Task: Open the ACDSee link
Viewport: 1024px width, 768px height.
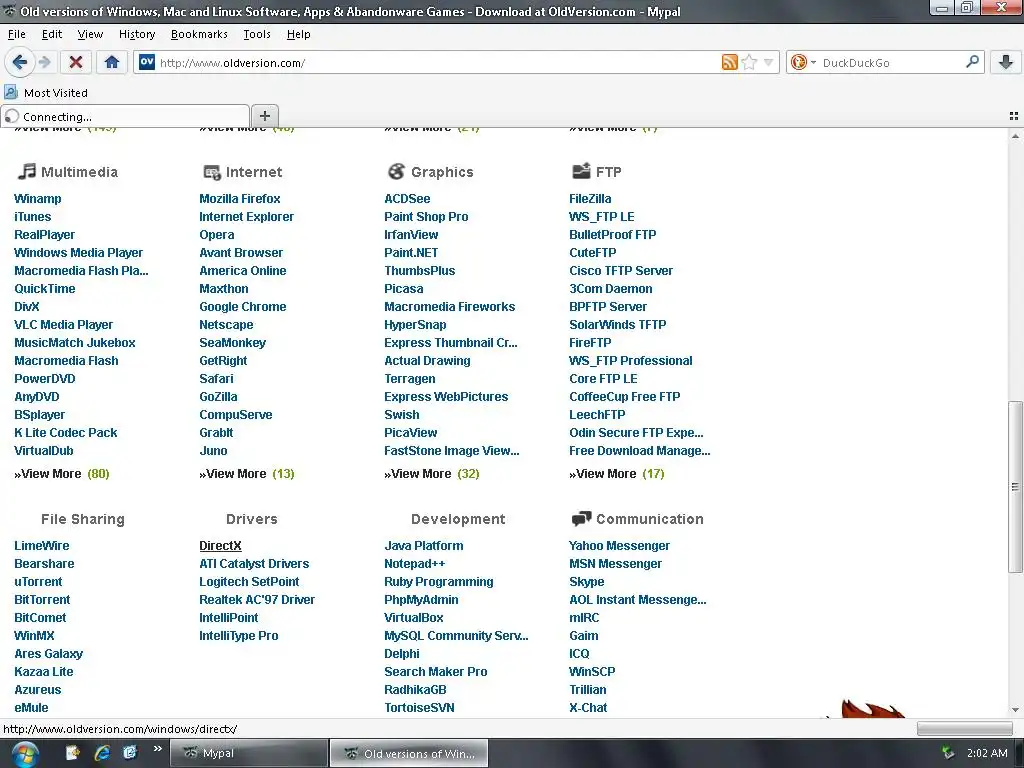Action: pyautogui.click(x=407, y=199)
